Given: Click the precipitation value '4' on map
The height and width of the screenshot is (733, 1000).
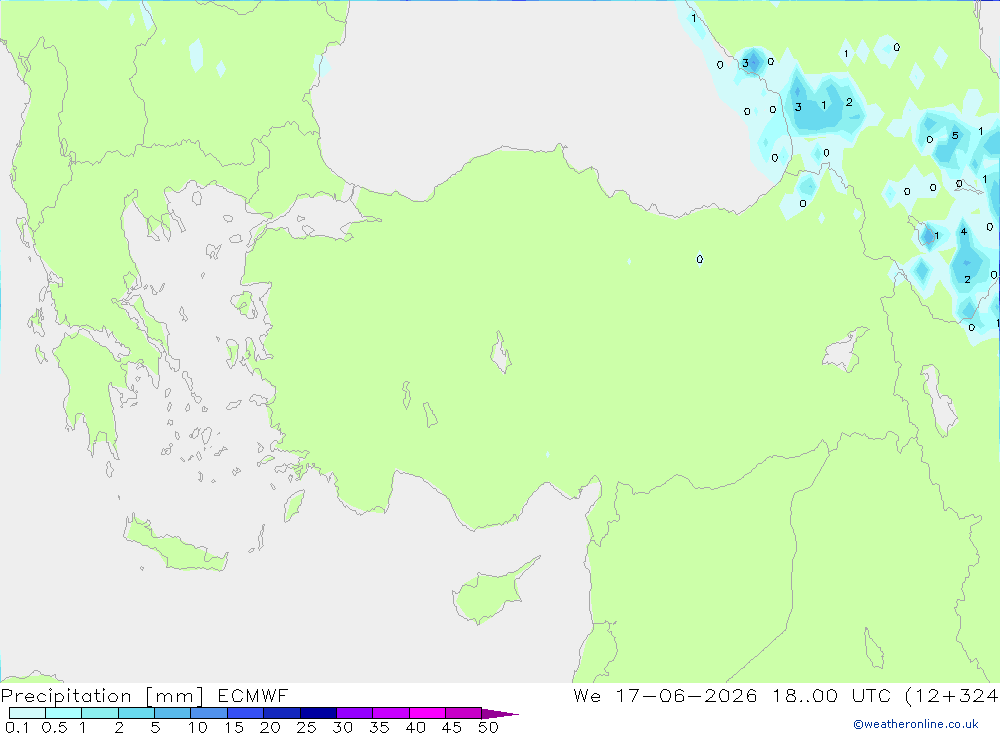Looking at the screenshot, I should [964, 232].
